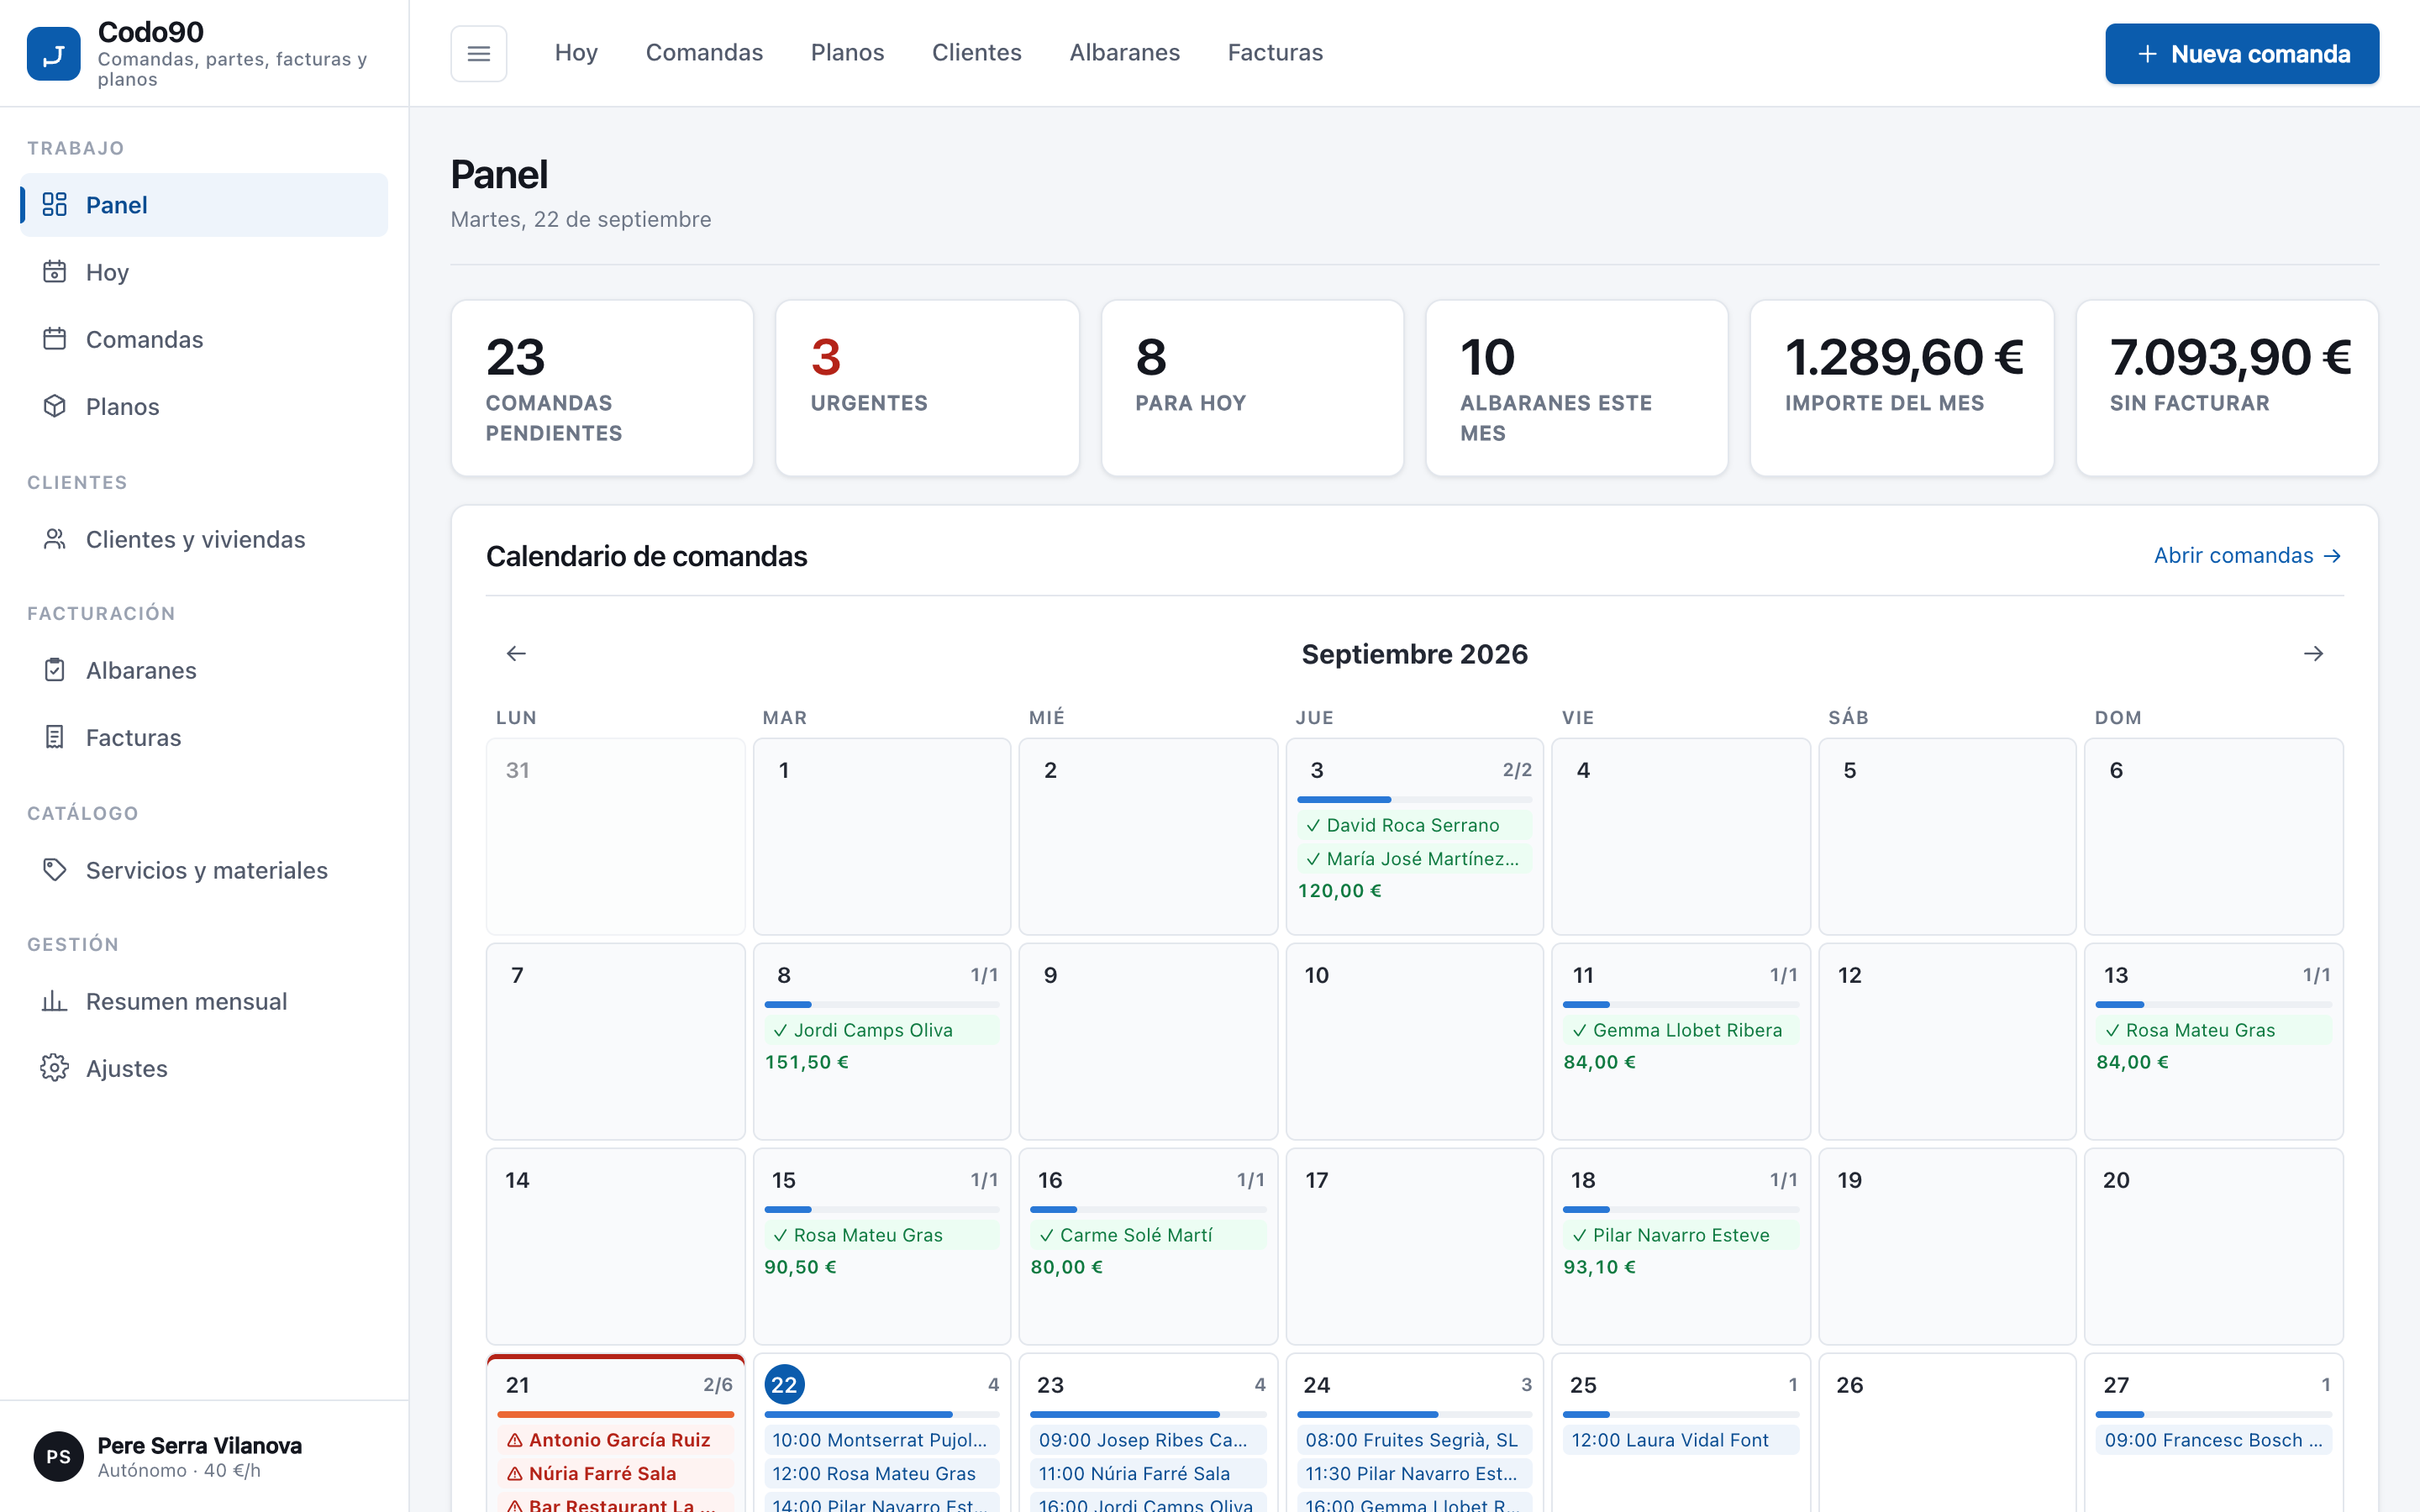Click checkmark icon beside David Roca Serrano
Viewport: 2420px width, 1512px height.
pyautogui.click(x=1313, y=825)
